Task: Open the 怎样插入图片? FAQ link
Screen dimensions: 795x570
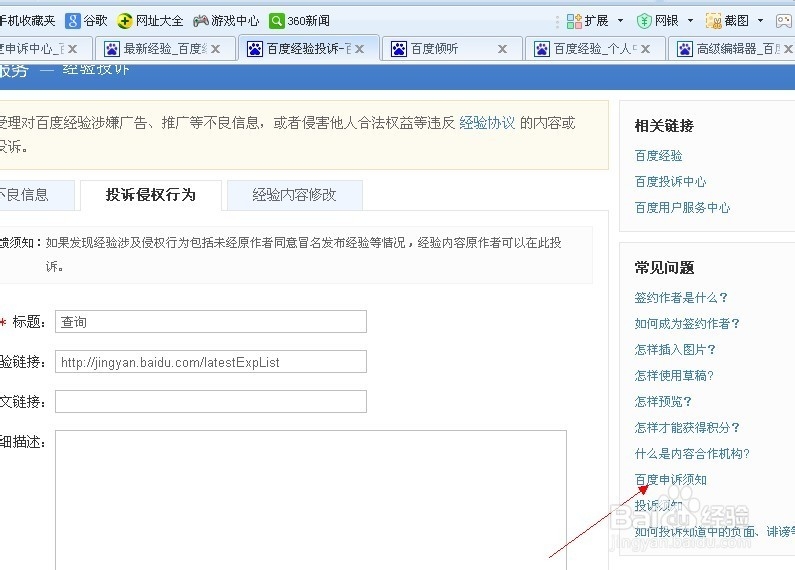Action: [x=675, y=349]
